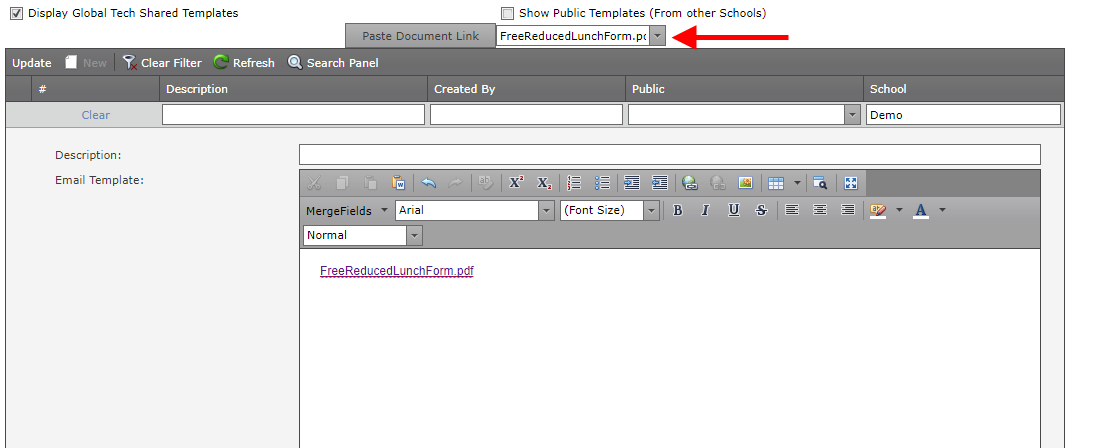Click the Copy icon in editor toolbar
The height and width of the screenshot is (448, 1101).
click(x=343, y=183)
